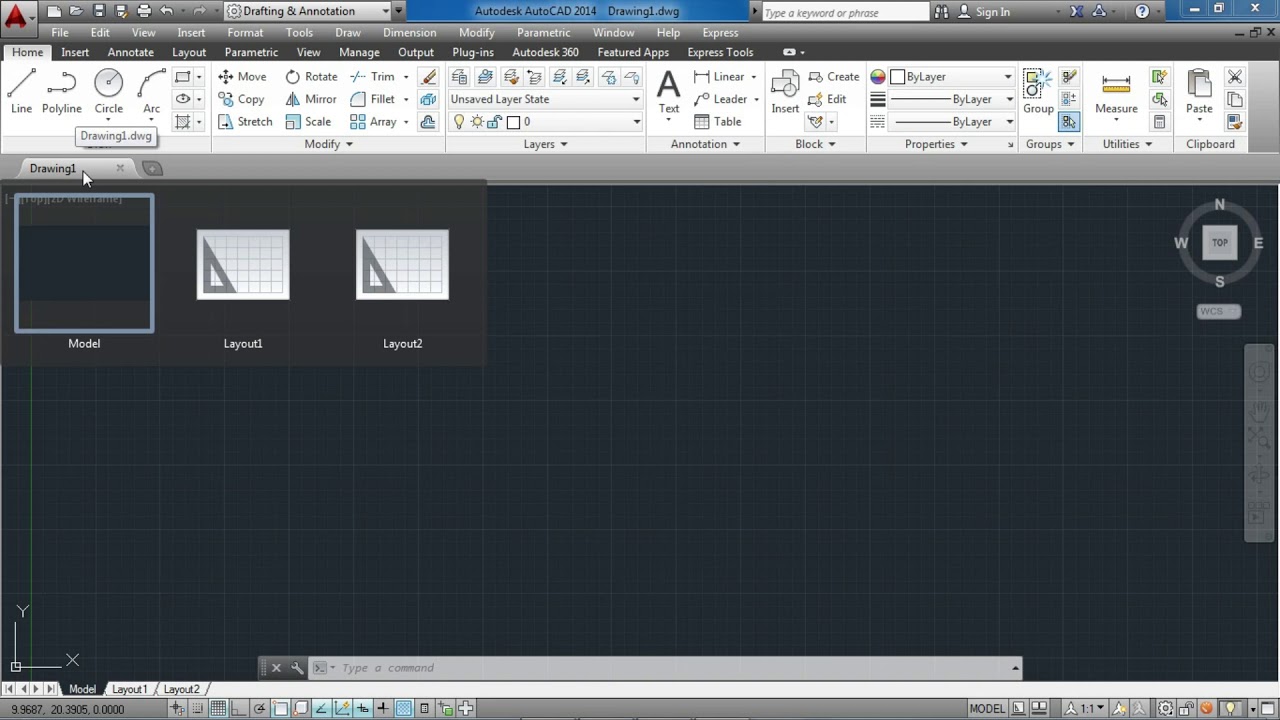This screenshot has width=1280, height=720.
Task: Activate the Mirror tool
Action: coord(311,99)
